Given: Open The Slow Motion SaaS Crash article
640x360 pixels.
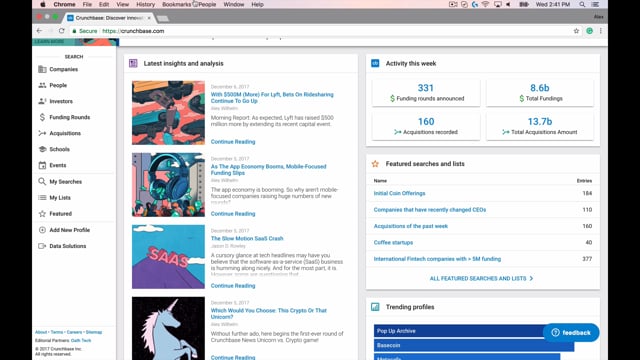Looking at the screenshot, I should click(x=247, y=238).
